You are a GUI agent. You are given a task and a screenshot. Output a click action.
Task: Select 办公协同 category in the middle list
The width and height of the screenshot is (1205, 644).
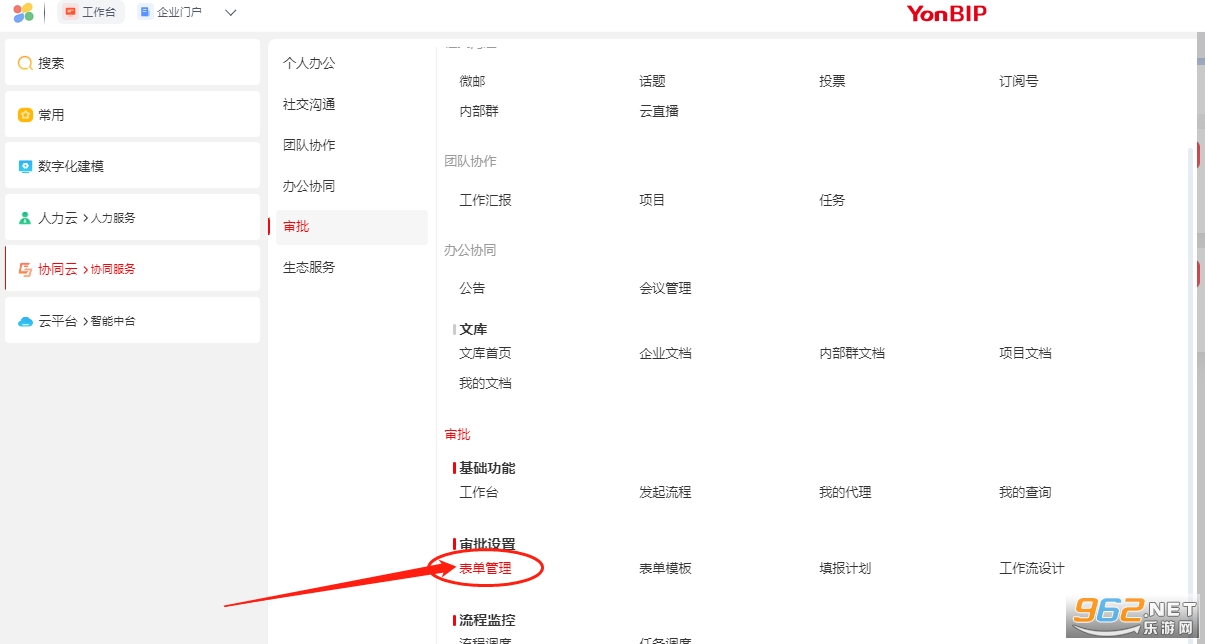click(x=309, y=186)
